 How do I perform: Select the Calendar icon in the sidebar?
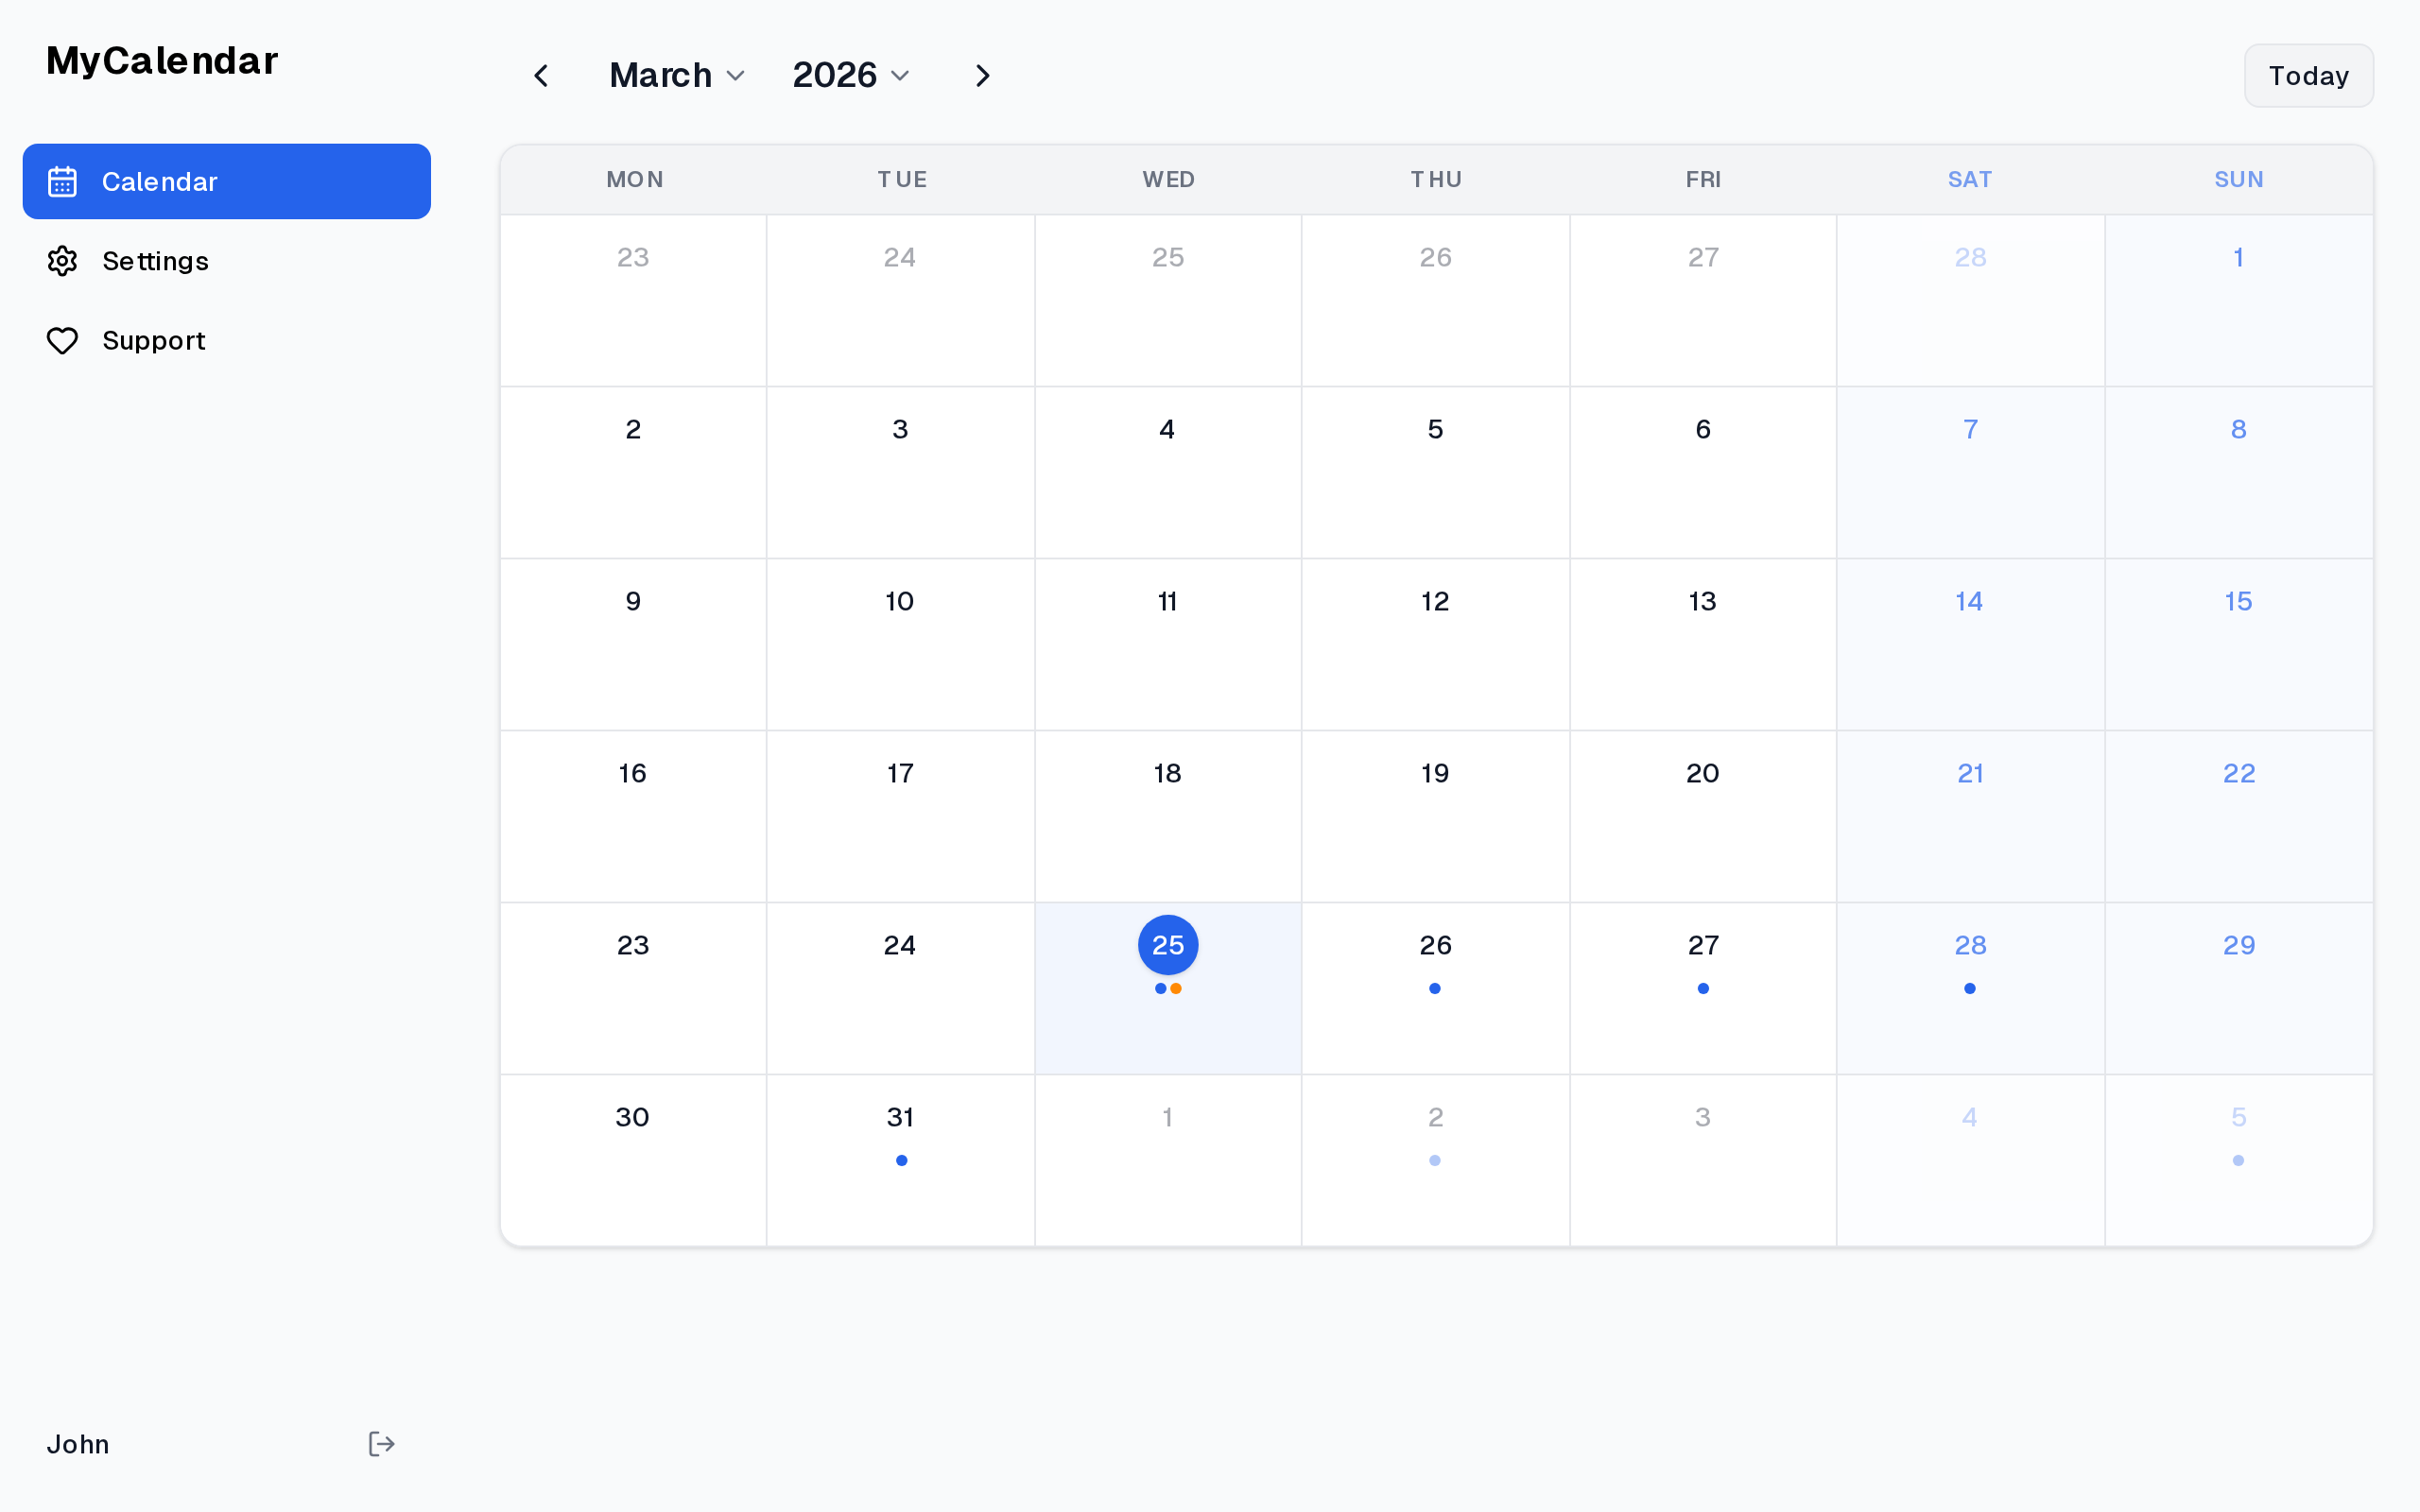pos(62,181)
